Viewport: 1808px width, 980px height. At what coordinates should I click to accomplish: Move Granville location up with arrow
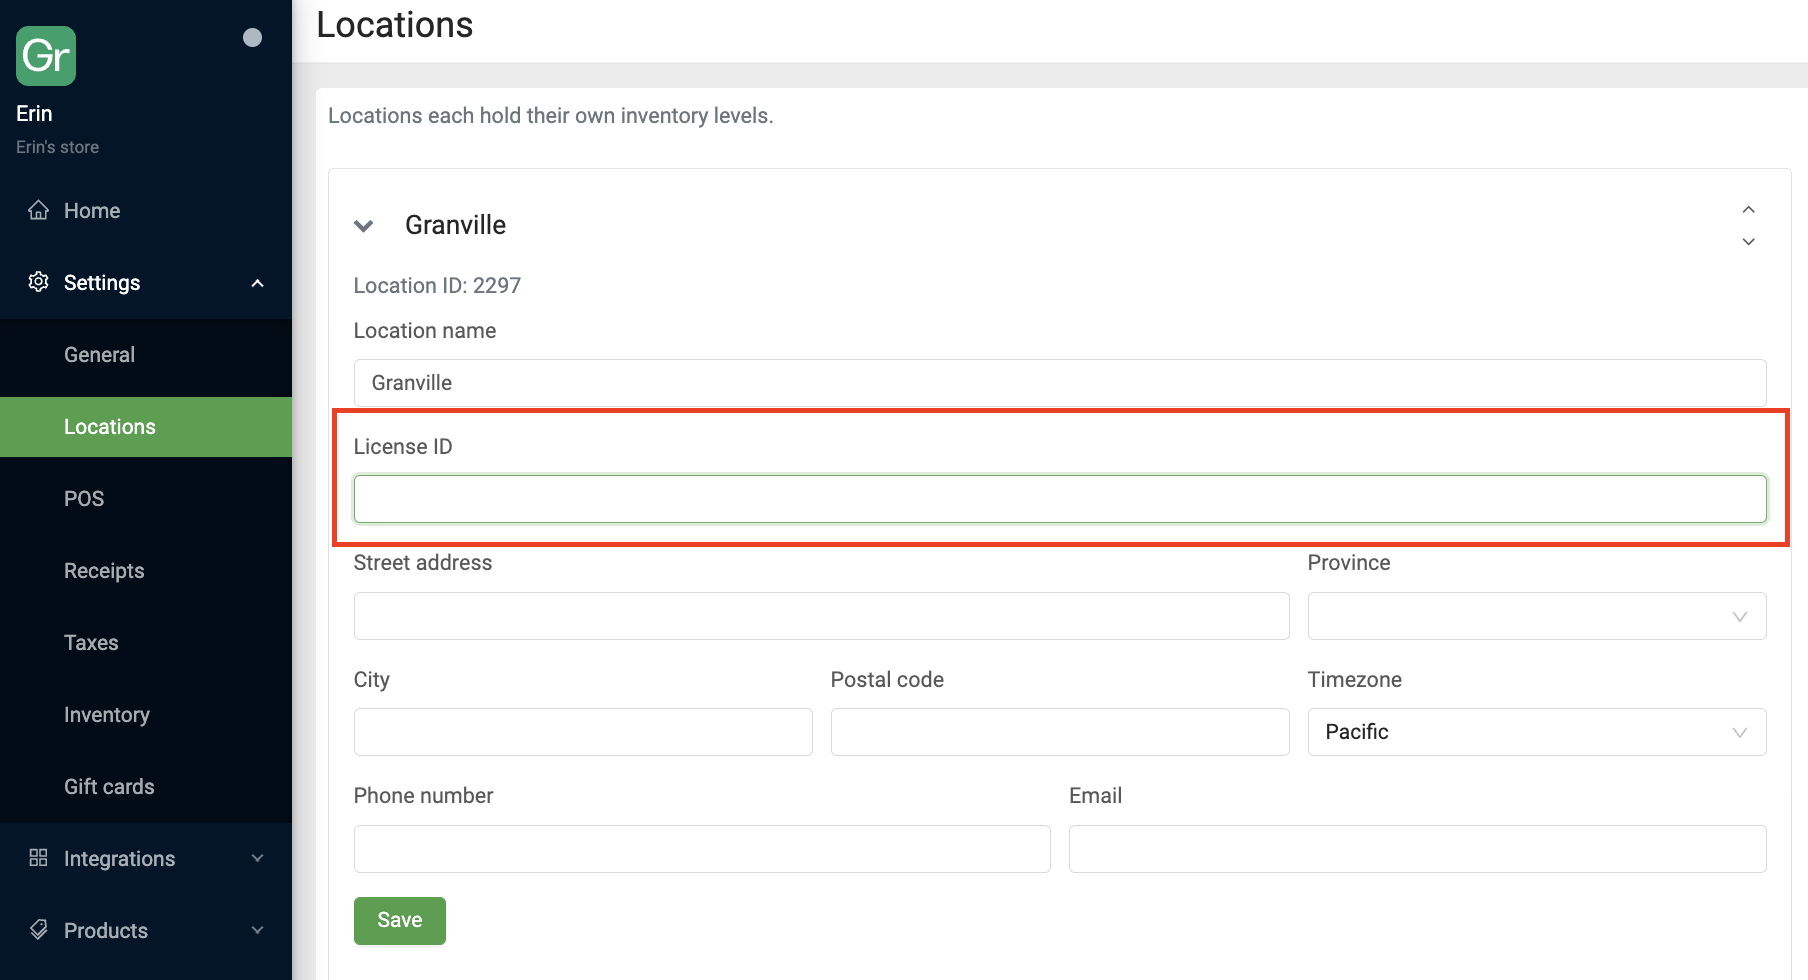coord(1748,210)
